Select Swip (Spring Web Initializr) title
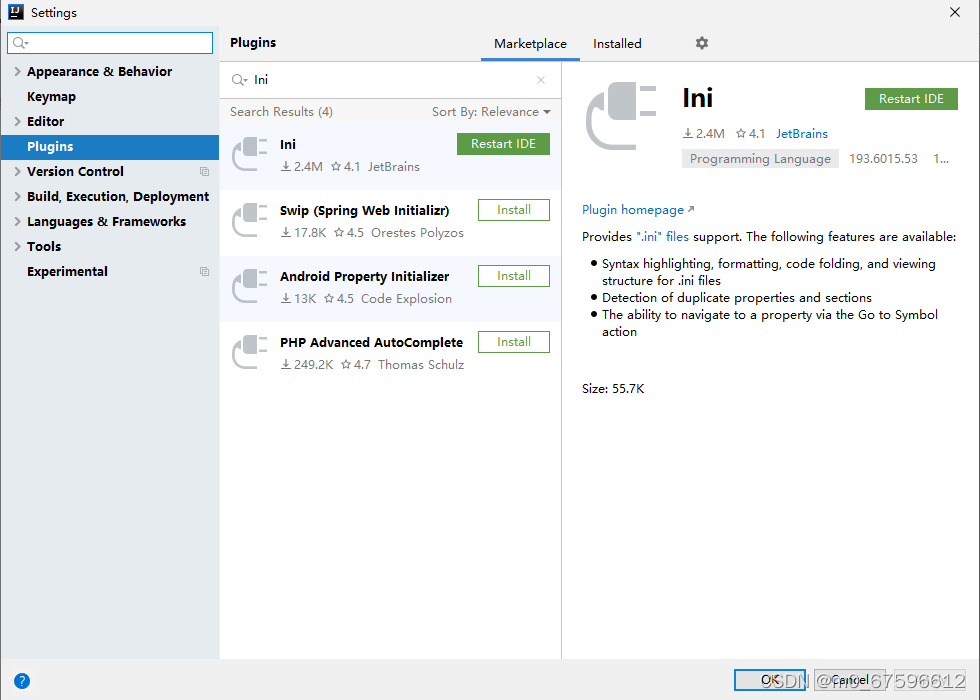The image size is (980, 700). [x=364, y=211]
